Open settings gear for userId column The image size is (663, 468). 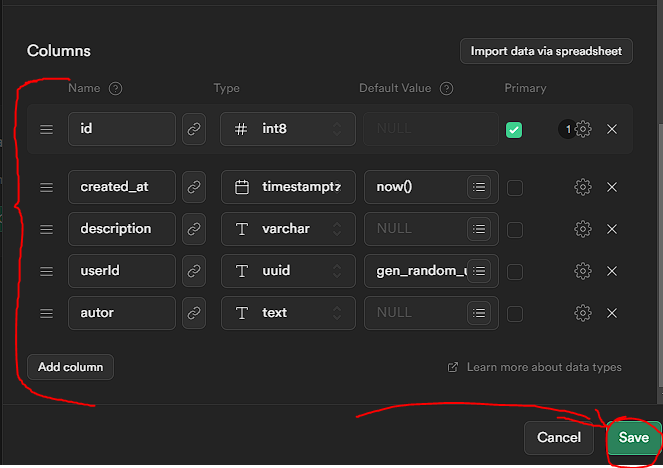(x=583, y=271)
